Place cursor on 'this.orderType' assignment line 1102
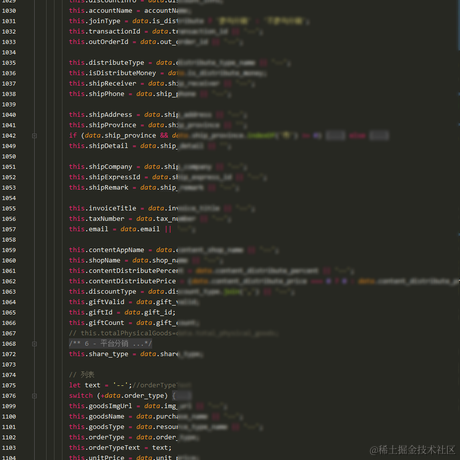460x460 pixels. [134, 437]
